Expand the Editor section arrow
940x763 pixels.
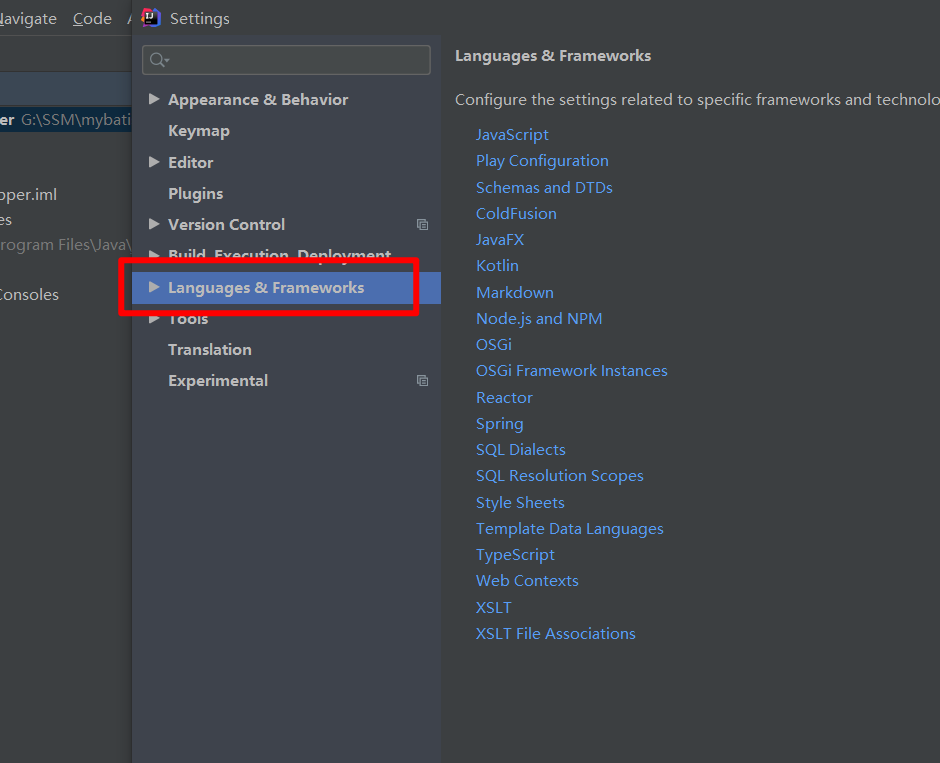[x=153, y=162]
